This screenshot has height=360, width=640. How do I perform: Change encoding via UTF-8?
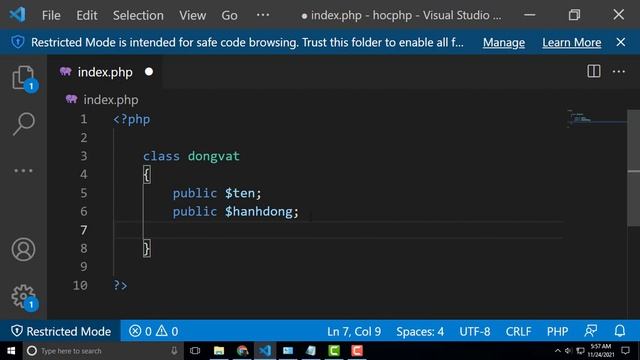[x=475, y=331]
